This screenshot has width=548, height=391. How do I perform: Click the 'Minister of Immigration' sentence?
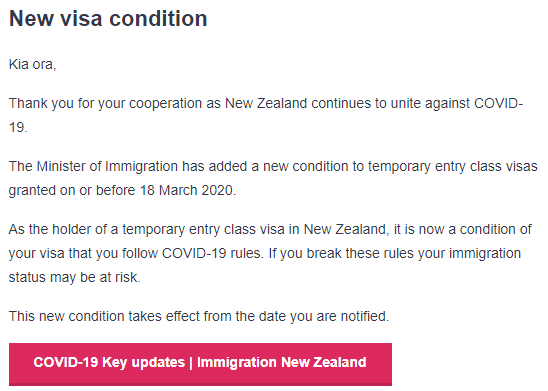[273, 178]
